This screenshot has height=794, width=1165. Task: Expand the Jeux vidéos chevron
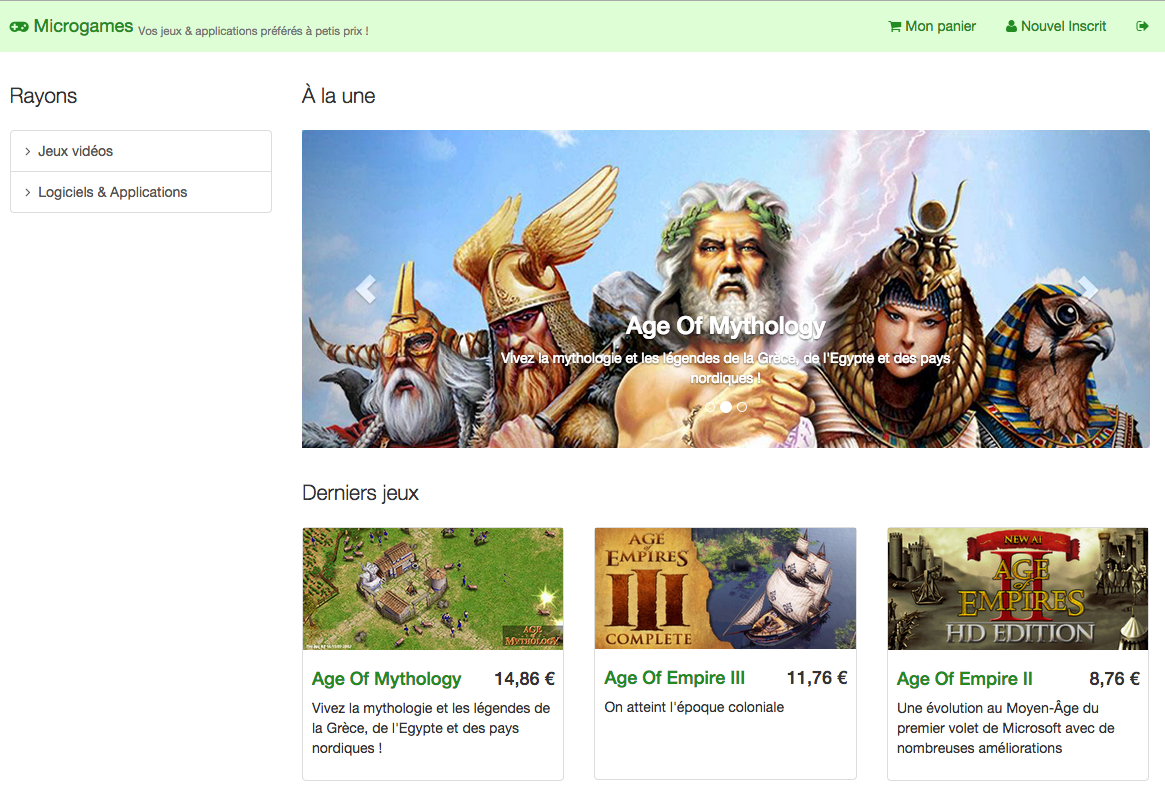[27, 152]
